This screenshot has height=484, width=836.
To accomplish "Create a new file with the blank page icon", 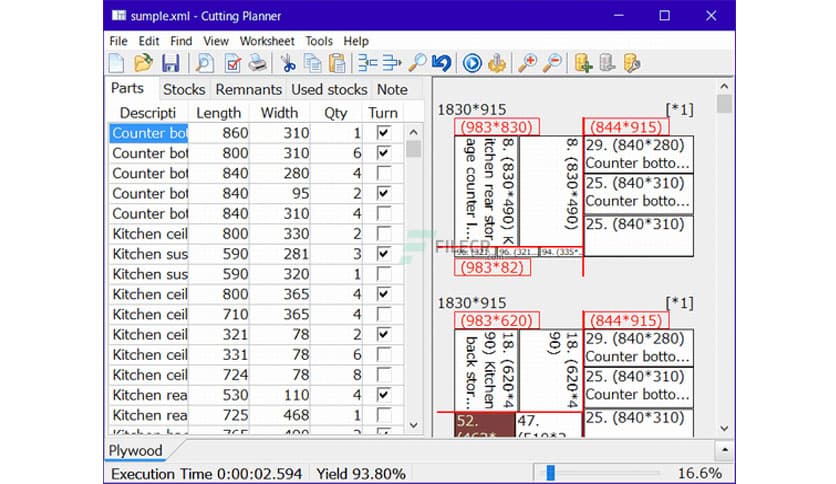I will 116,63.
